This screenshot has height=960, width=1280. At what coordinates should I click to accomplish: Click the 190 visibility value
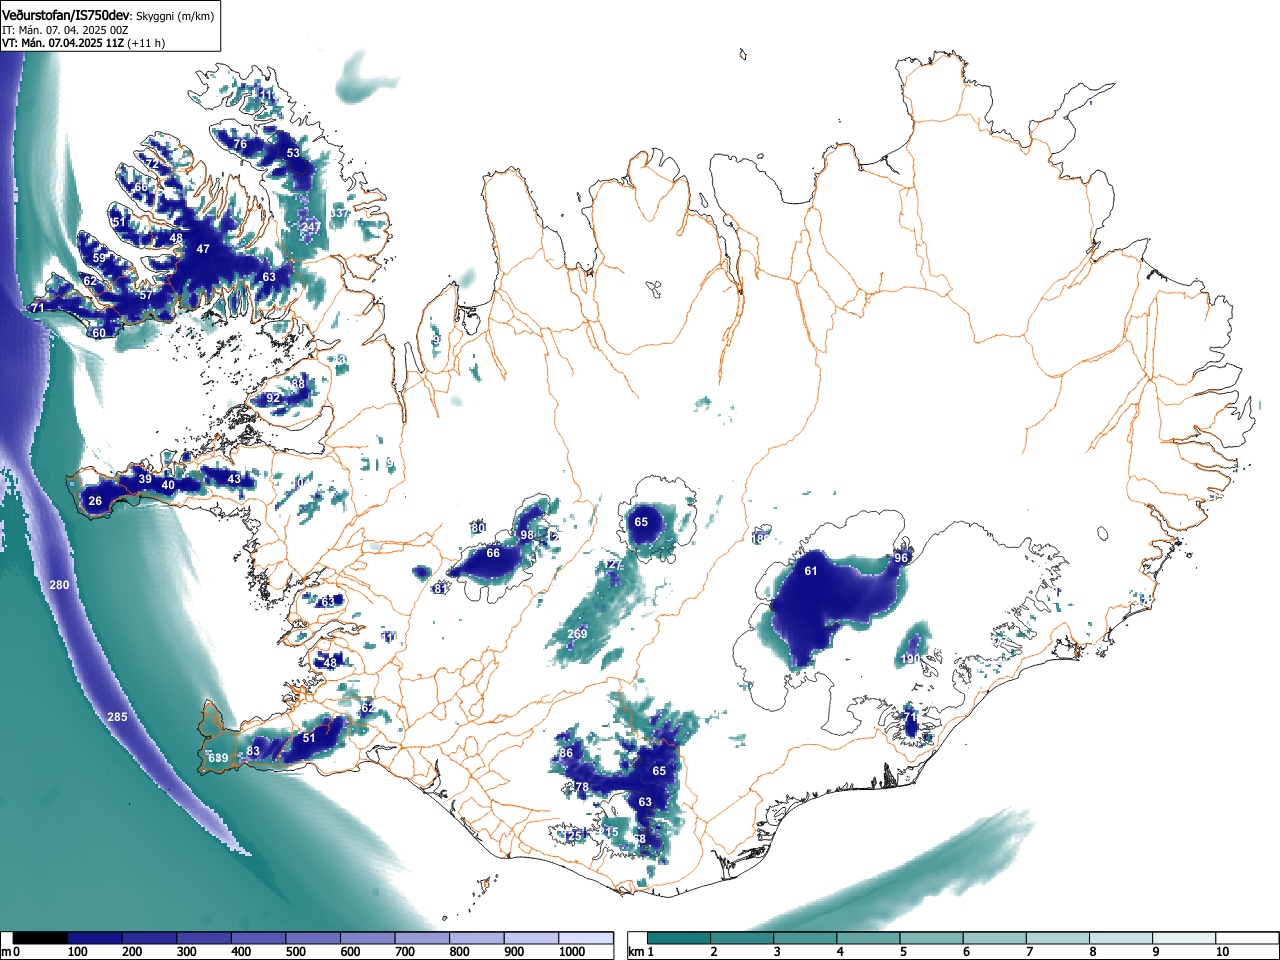pos(910,660)
